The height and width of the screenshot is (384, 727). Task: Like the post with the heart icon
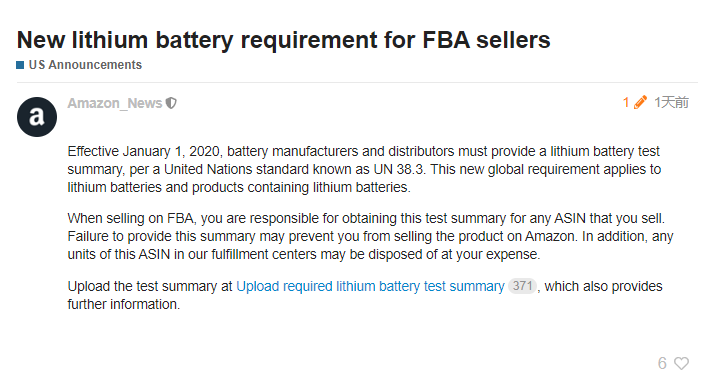click(x=681, y=363)
